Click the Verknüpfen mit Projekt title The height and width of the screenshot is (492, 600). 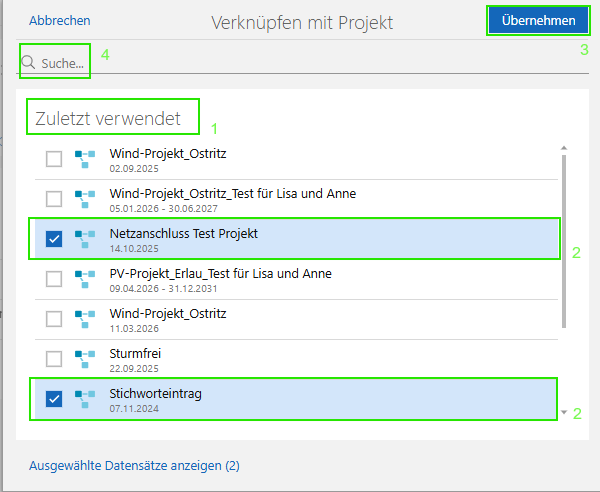(x=302, y=23)
